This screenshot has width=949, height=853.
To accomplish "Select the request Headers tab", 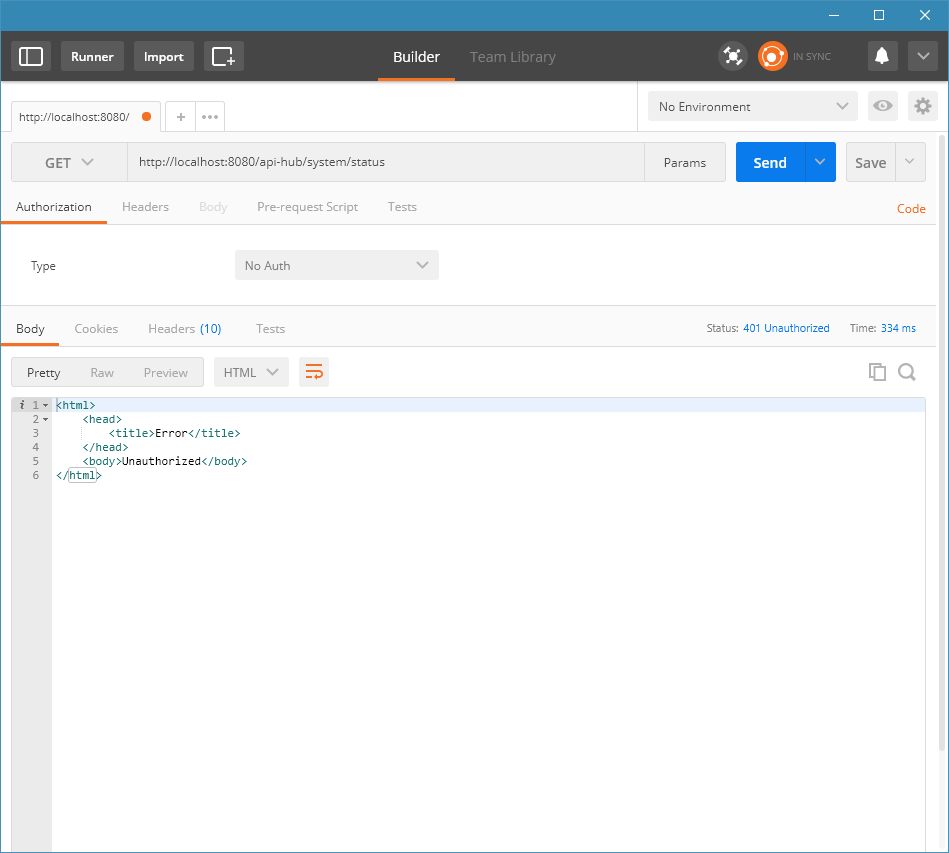I will [145, 207].
